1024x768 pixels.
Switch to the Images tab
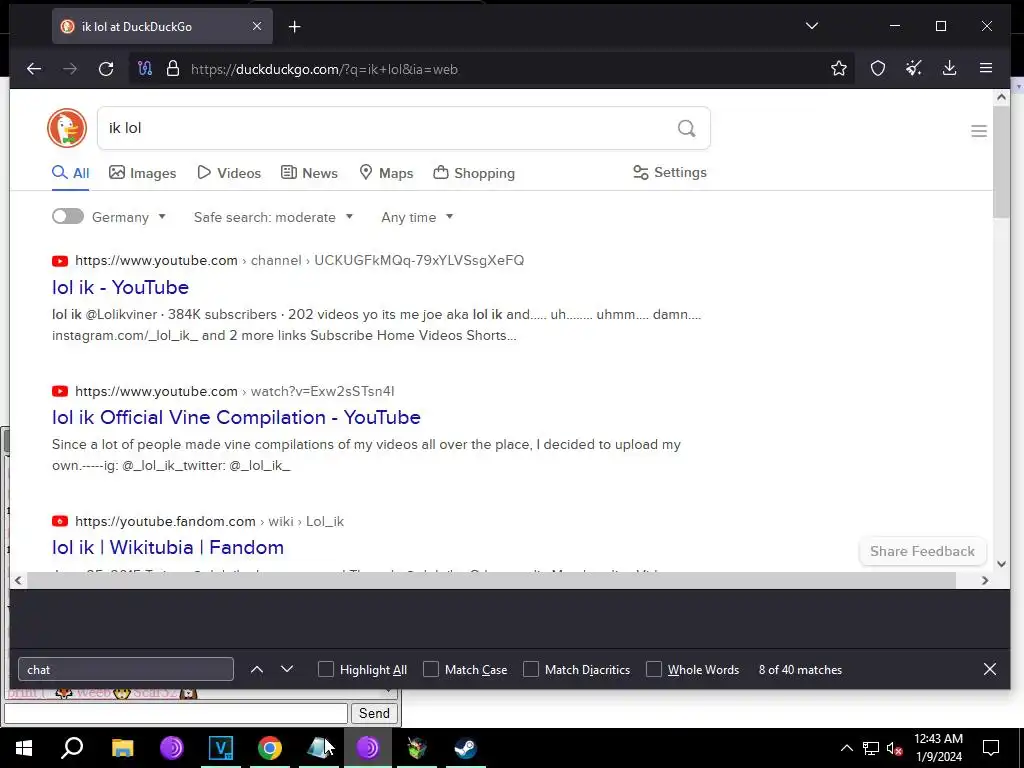tap(142, 173)
